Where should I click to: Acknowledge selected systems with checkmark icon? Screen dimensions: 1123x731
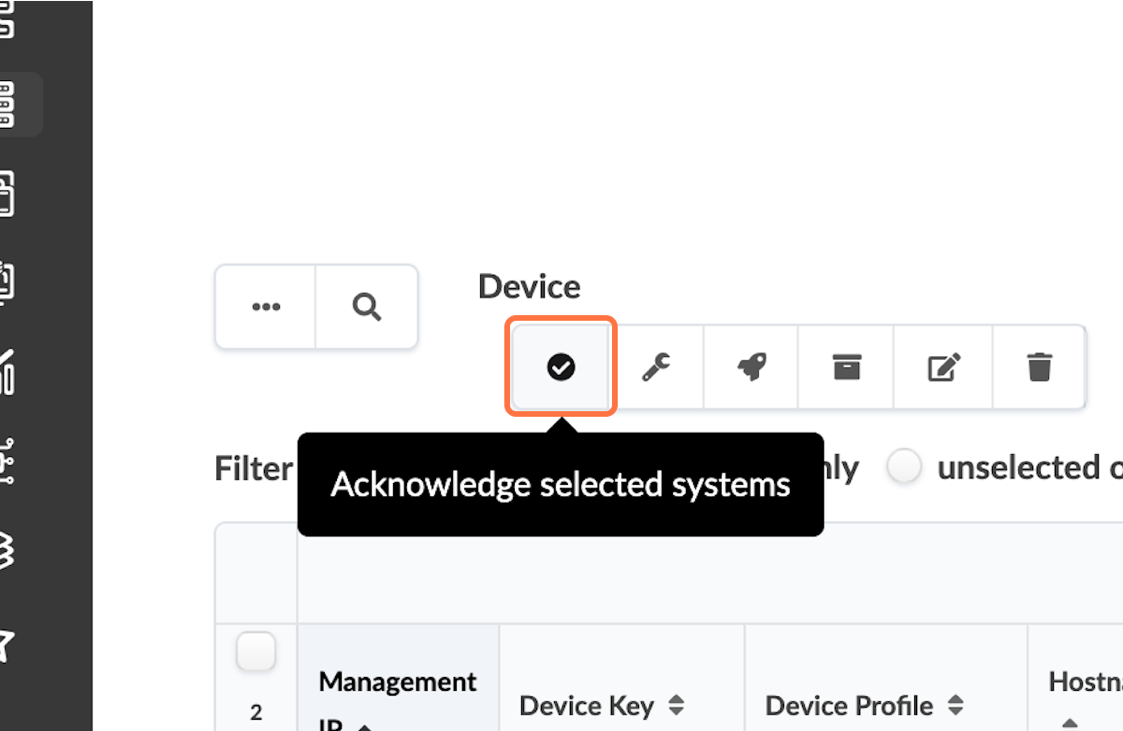pos(561,367)
